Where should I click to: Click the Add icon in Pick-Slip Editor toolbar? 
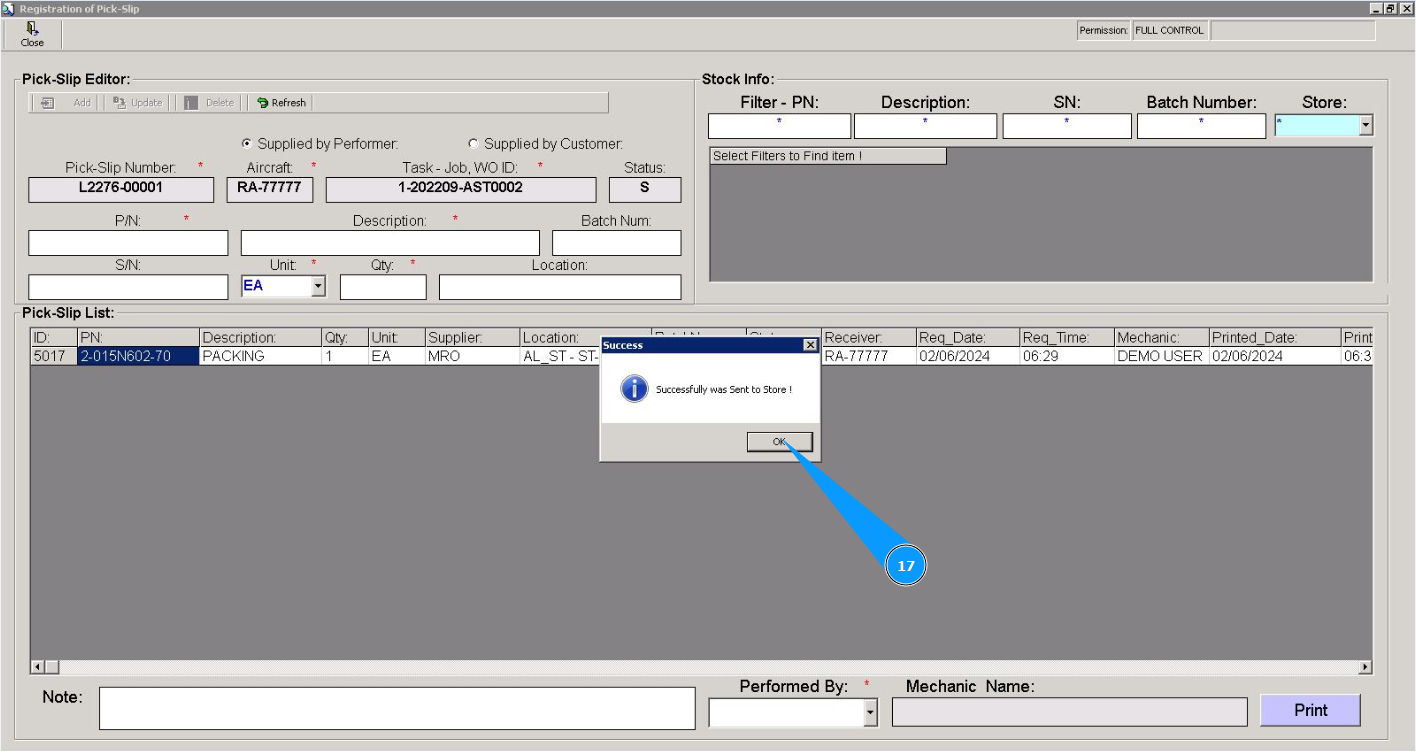click(47, 103)
